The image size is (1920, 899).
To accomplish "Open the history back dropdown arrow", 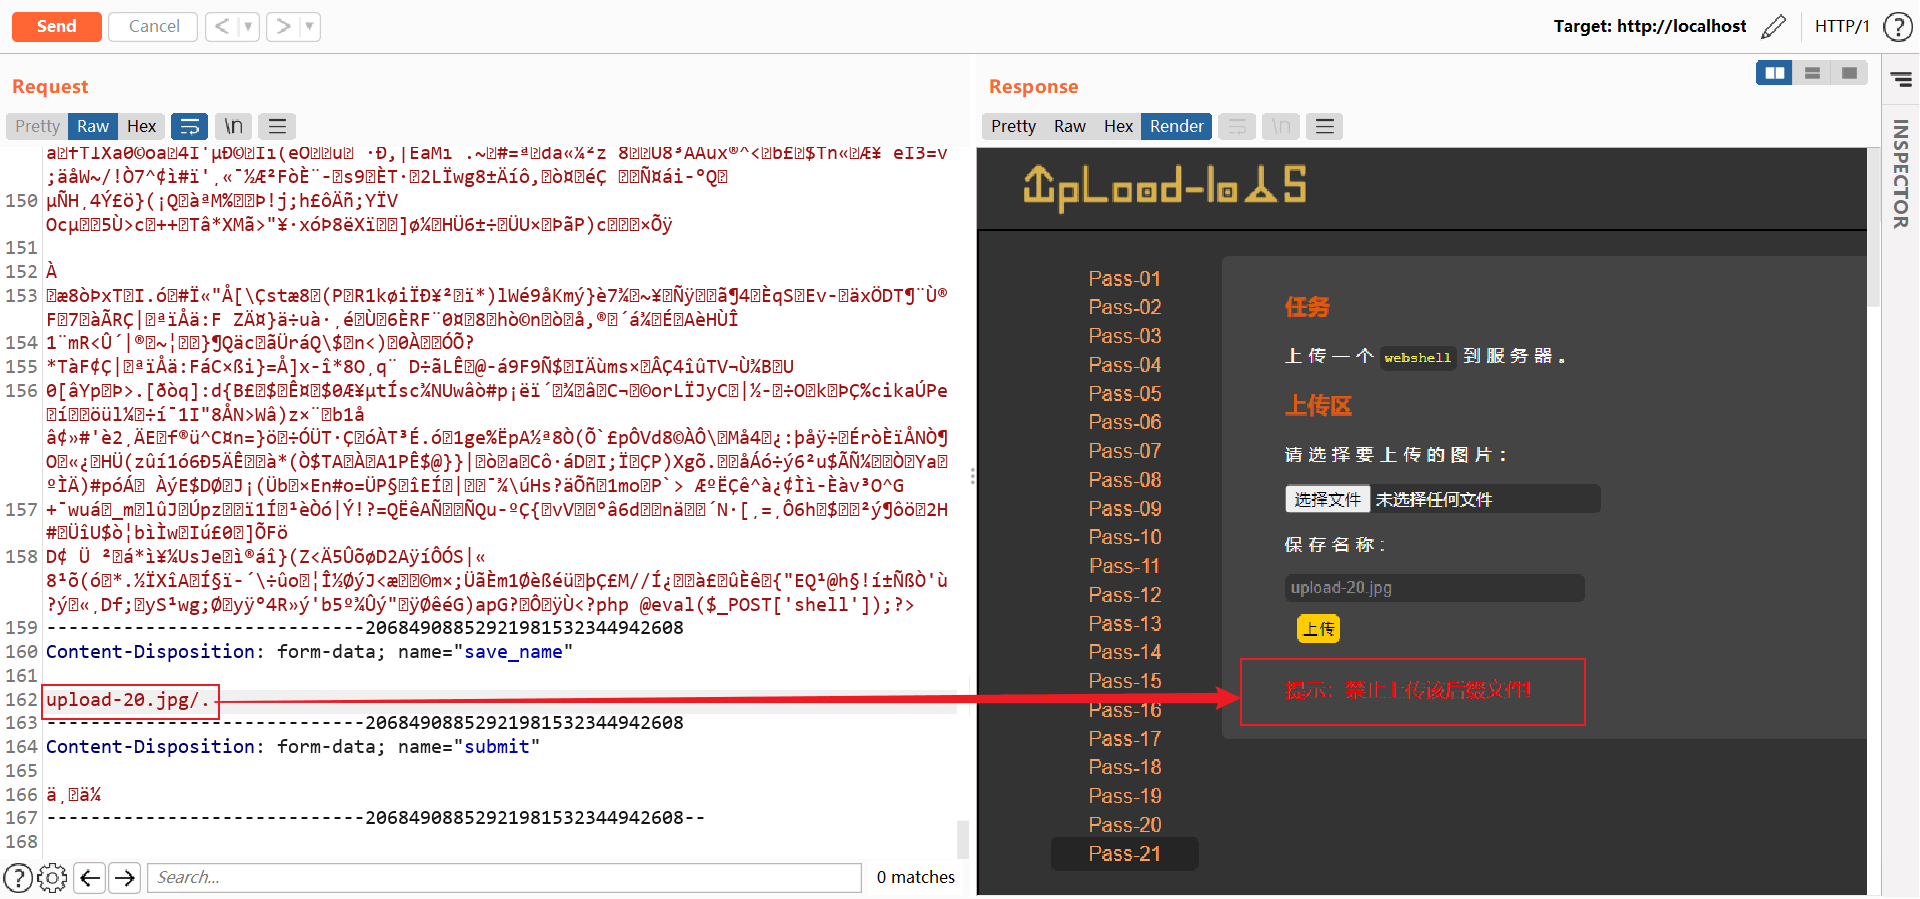I will click(249, 26).
